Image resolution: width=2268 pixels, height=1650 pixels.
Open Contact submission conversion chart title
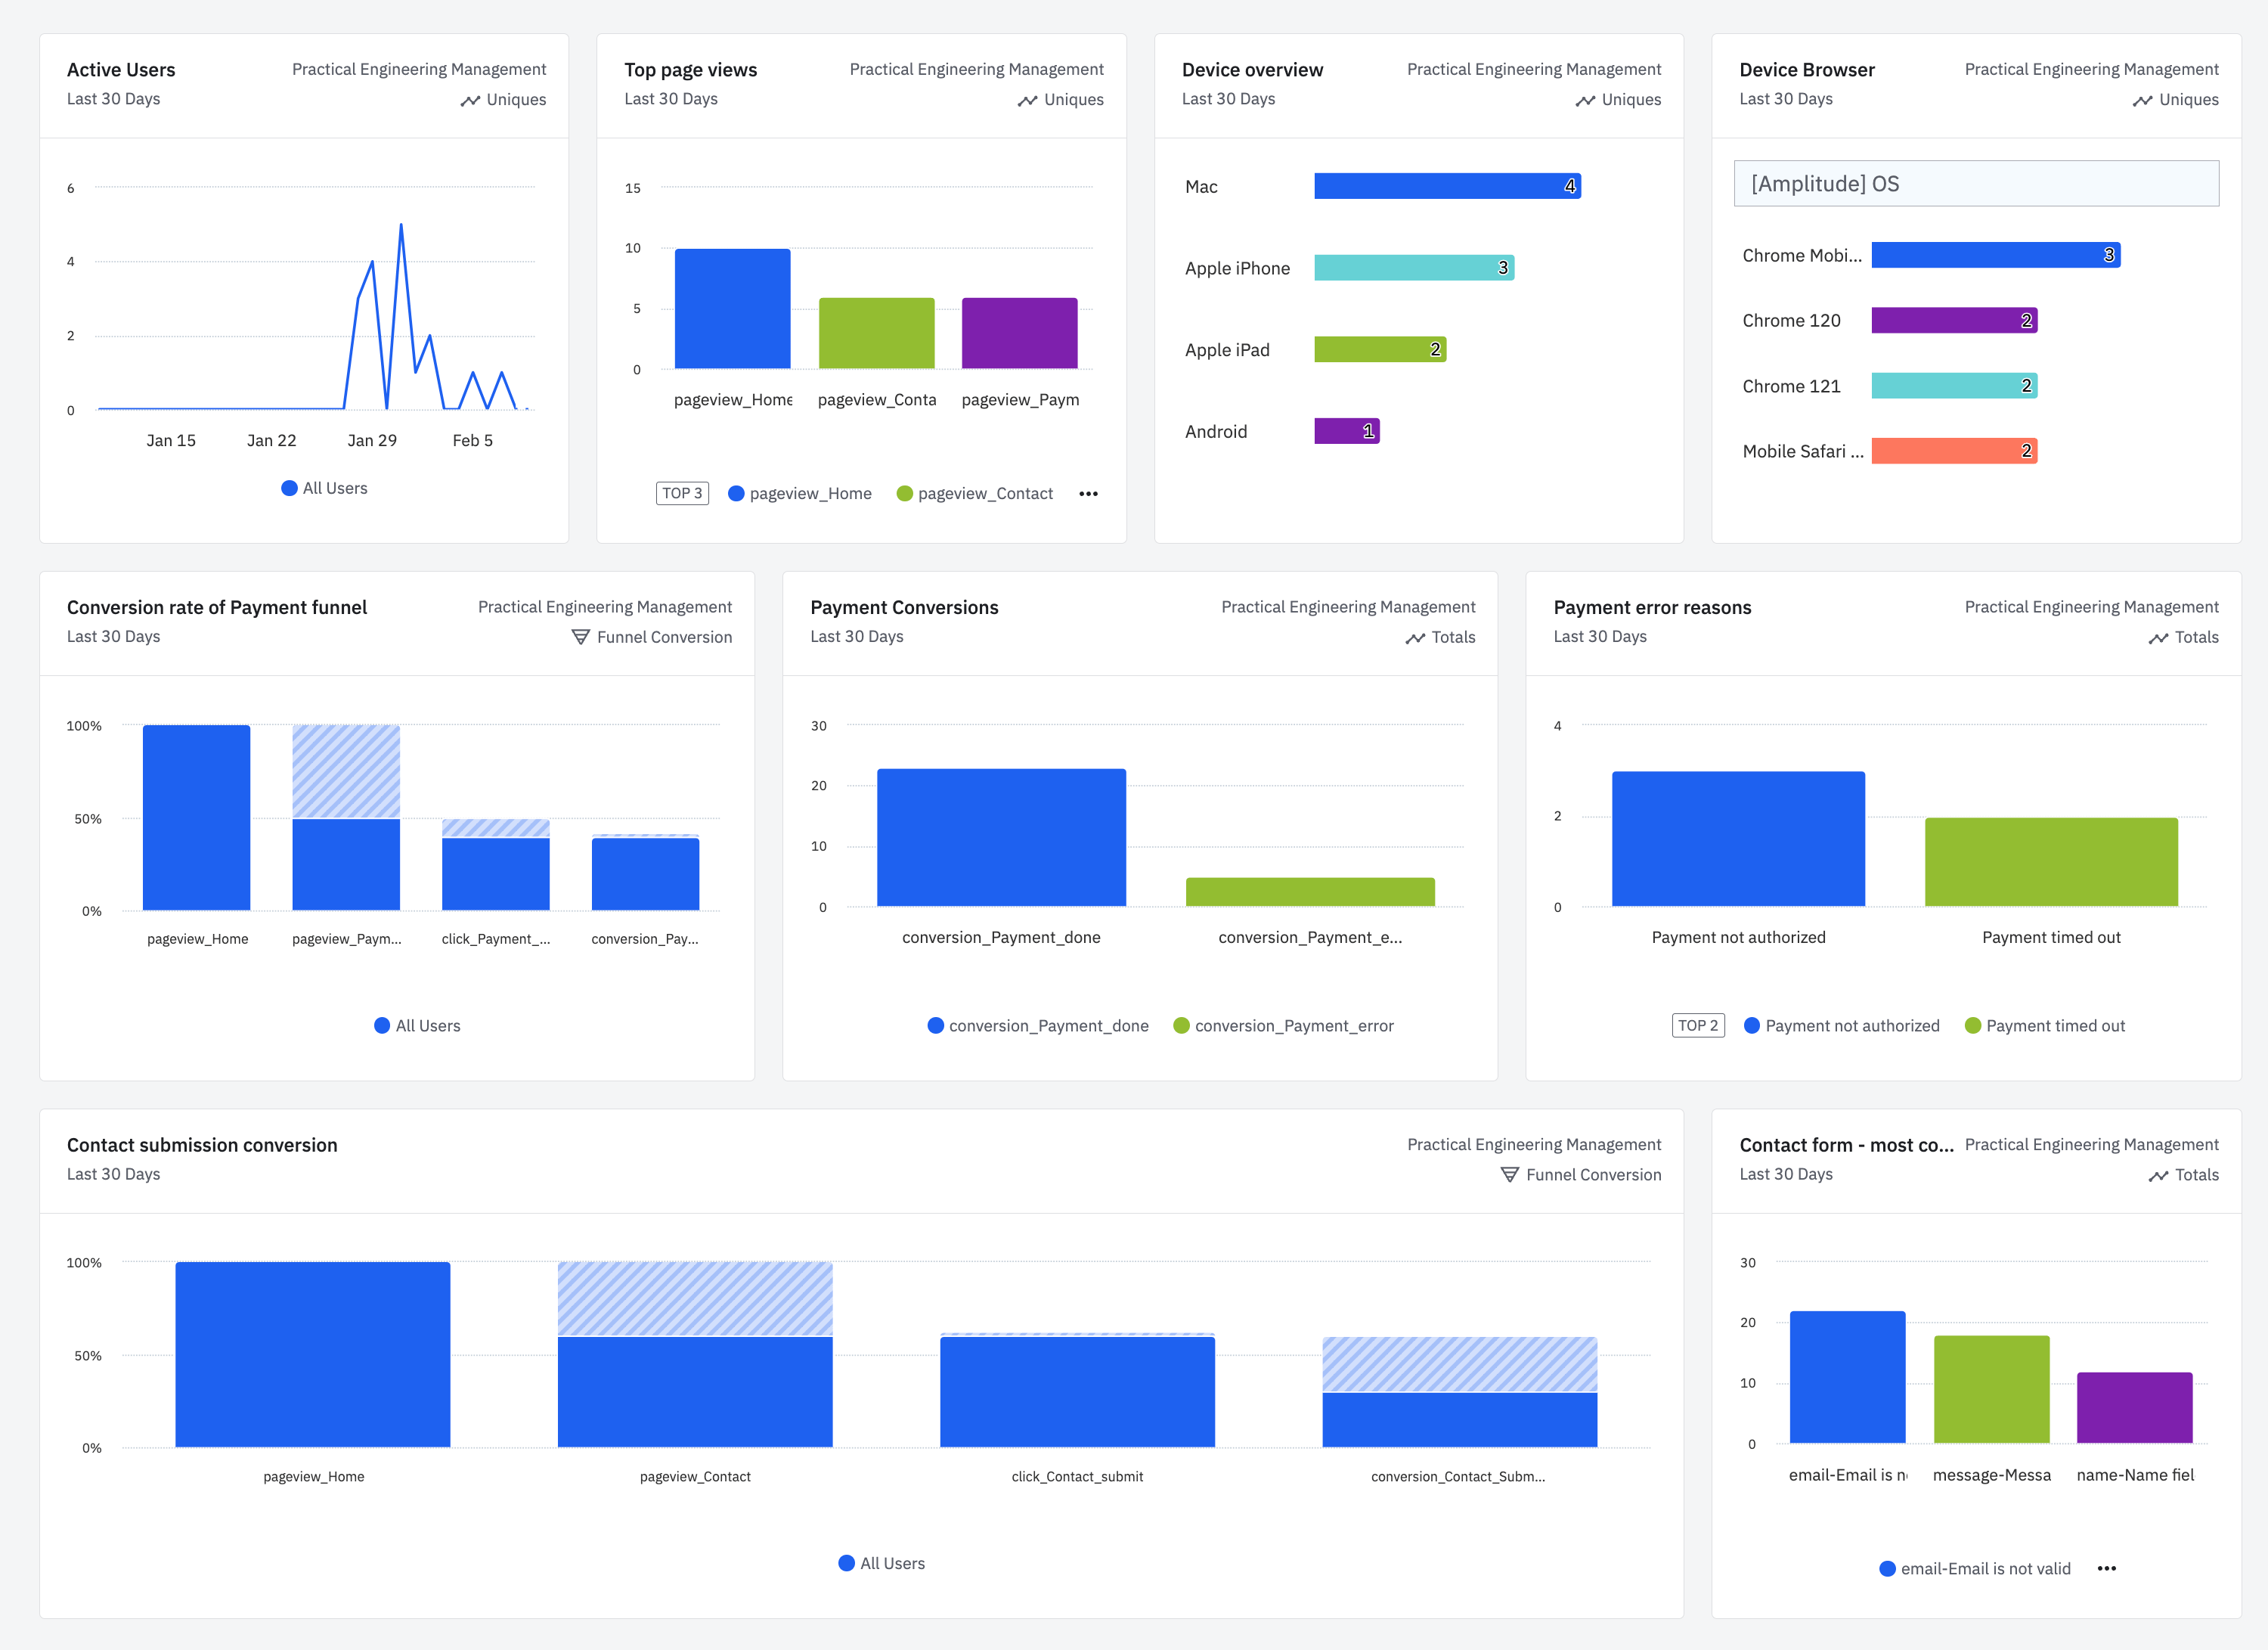point(202,1145)
